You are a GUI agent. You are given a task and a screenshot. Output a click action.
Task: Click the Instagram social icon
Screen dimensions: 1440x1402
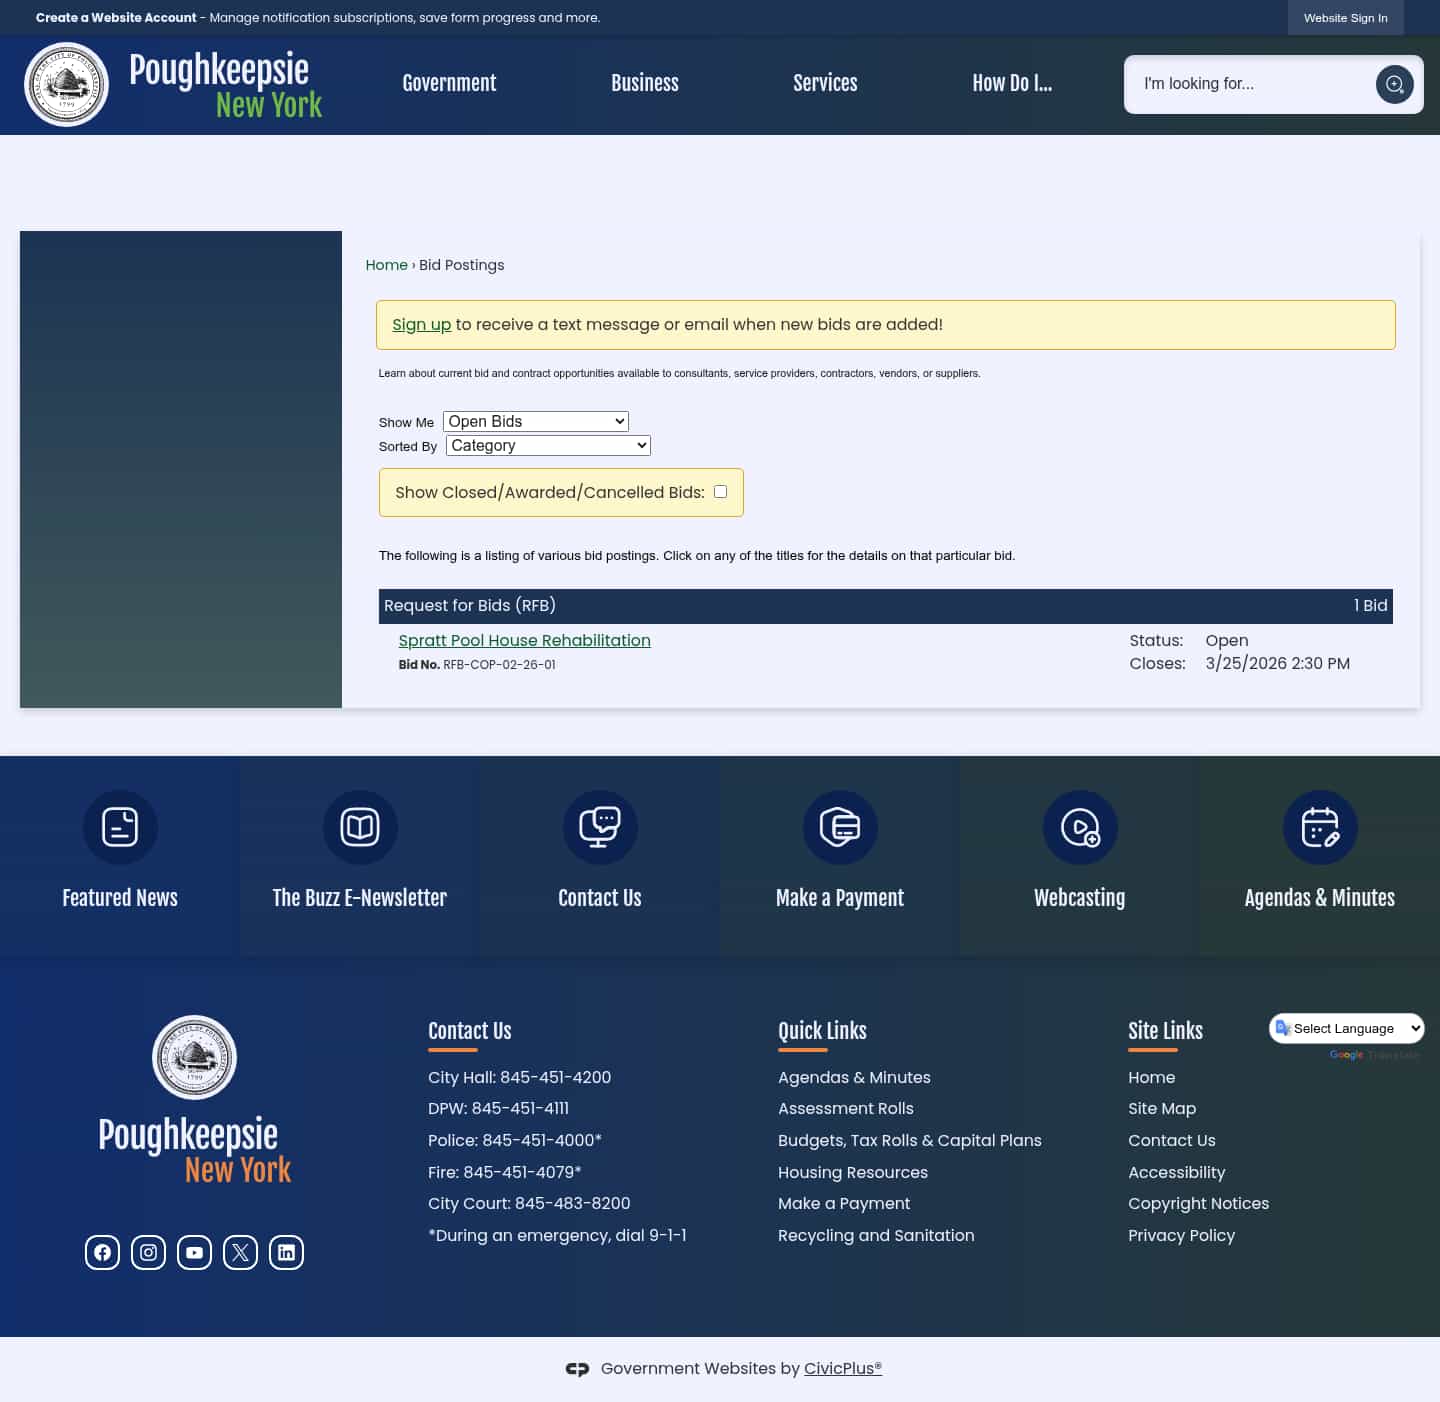[148, 1251]
